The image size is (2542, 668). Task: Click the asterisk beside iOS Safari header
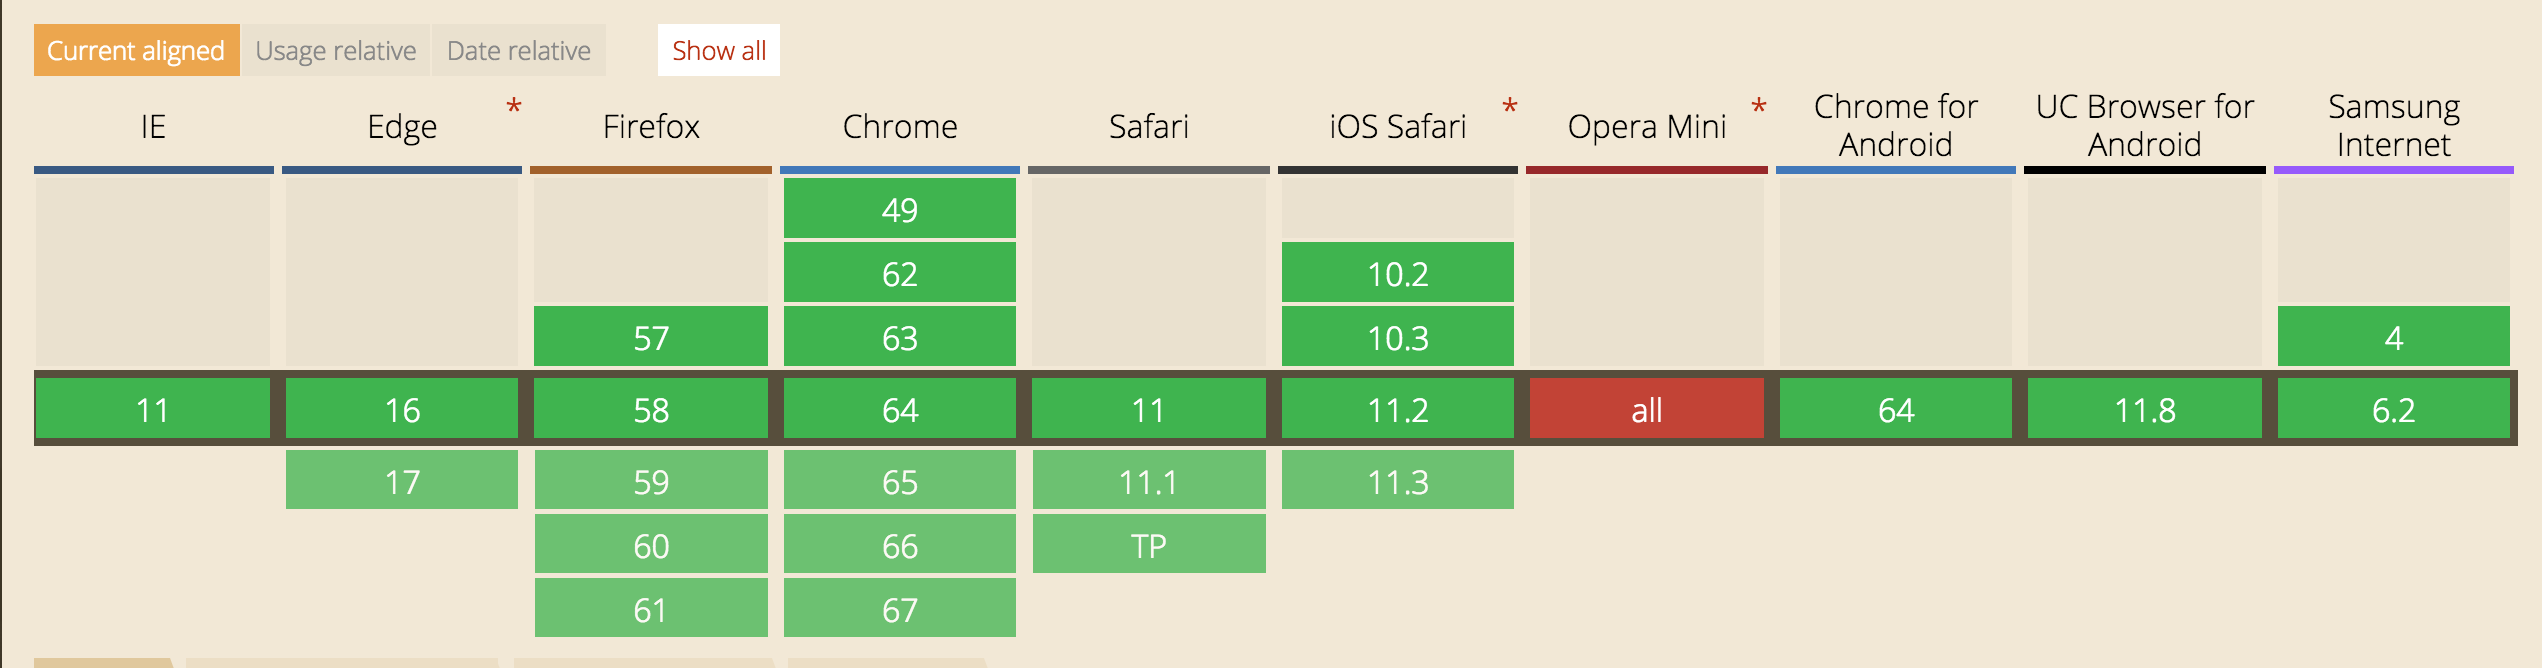click(x=1510, y=106)
